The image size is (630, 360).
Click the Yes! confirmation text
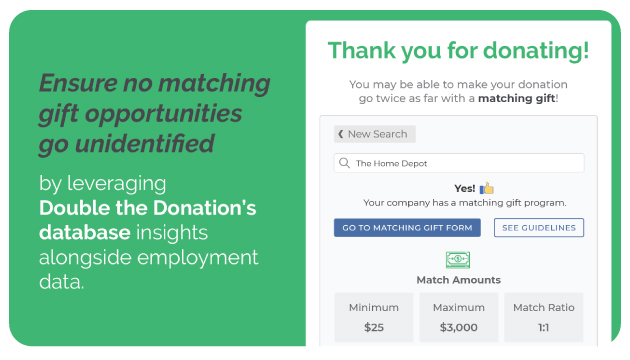(464, 188)
